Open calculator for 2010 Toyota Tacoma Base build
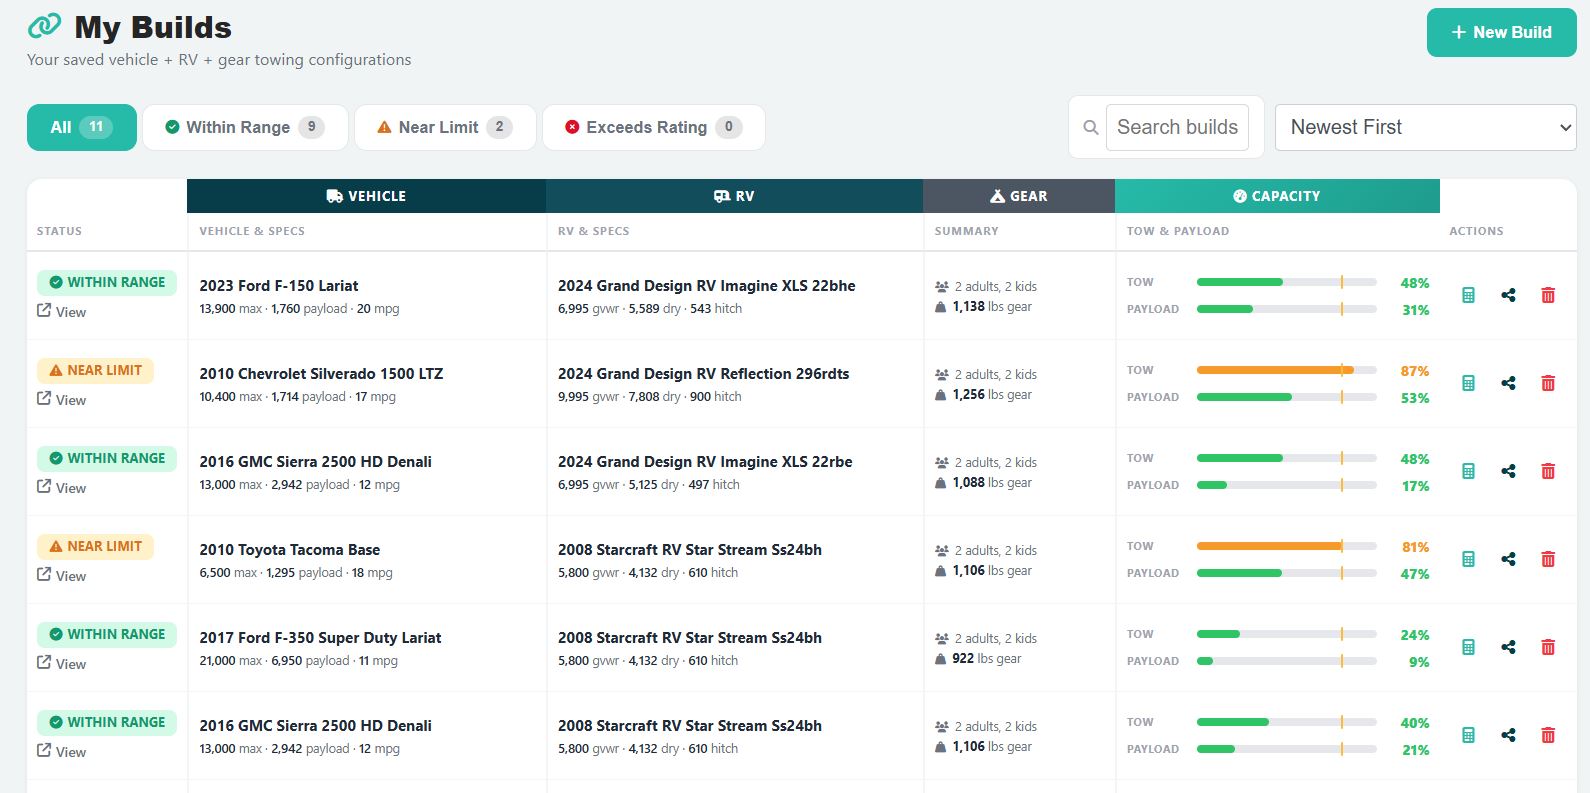This screenshot has width=1590, height=793. (1468, 559)
